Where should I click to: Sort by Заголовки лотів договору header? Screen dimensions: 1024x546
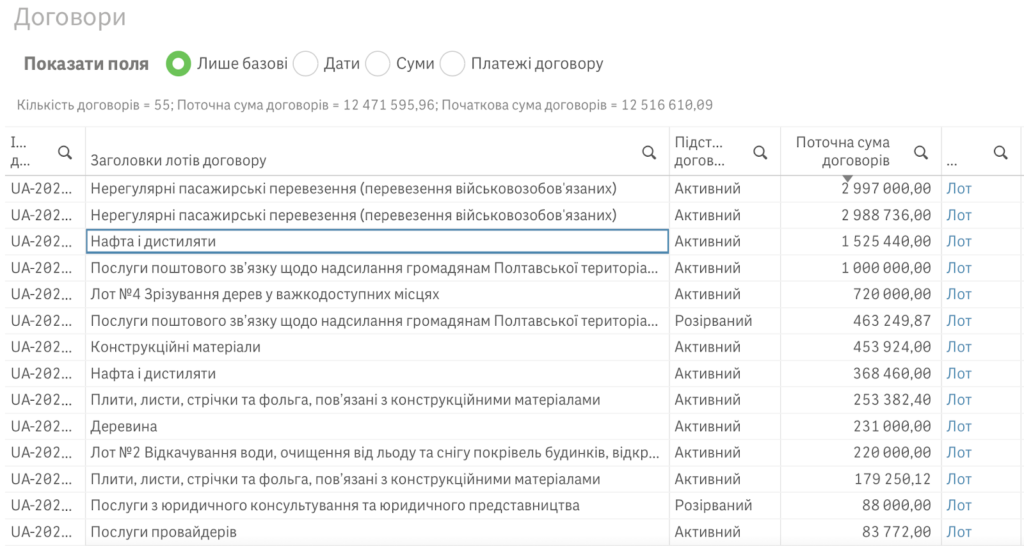pyautogui.click(x=179, y=160)
